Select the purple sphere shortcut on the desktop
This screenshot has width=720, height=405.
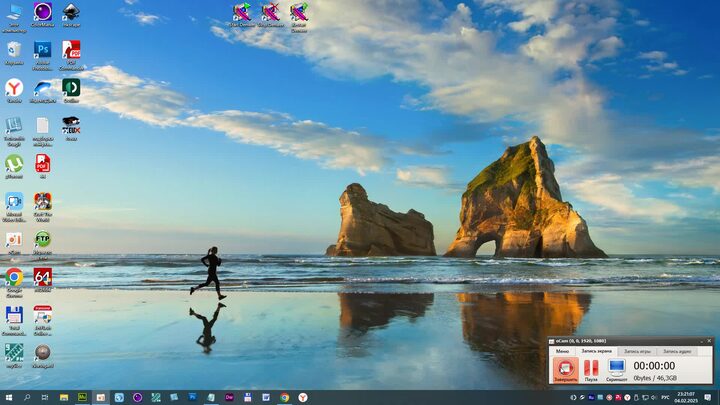coord(43,15)
